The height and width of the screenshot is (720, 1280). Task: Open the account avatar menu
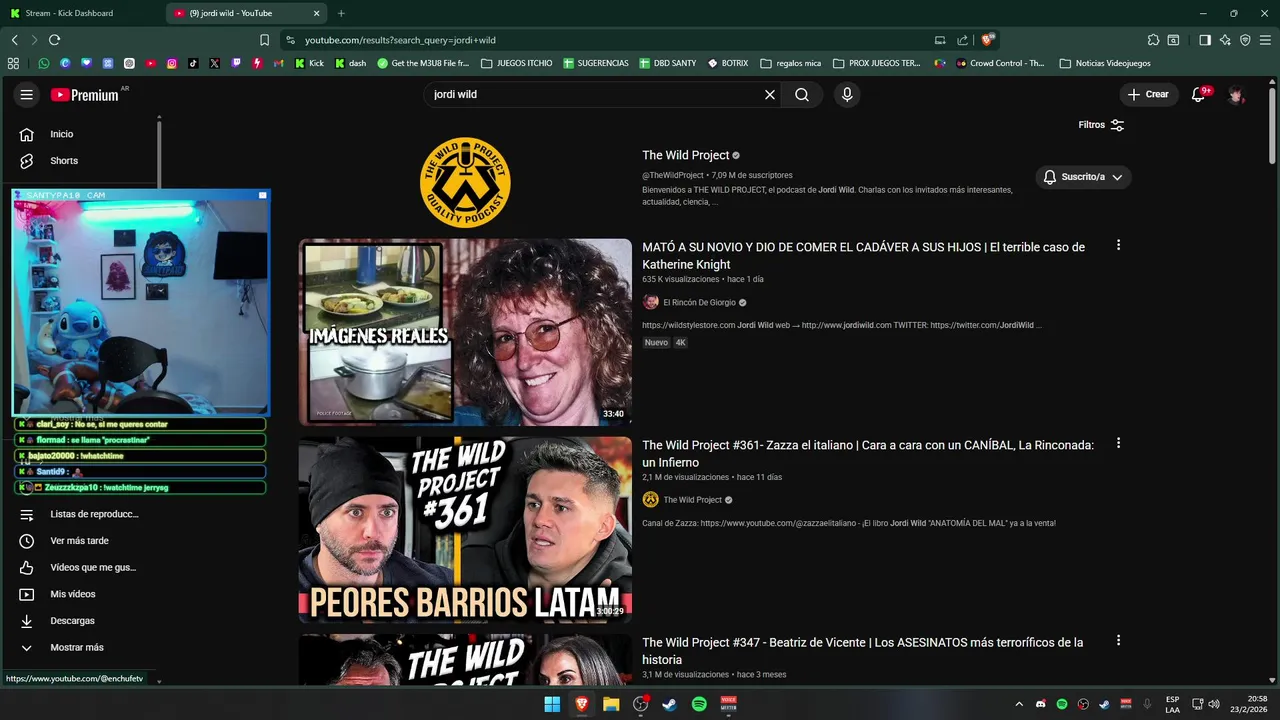pyautogui.click(x=1237, y=94)
